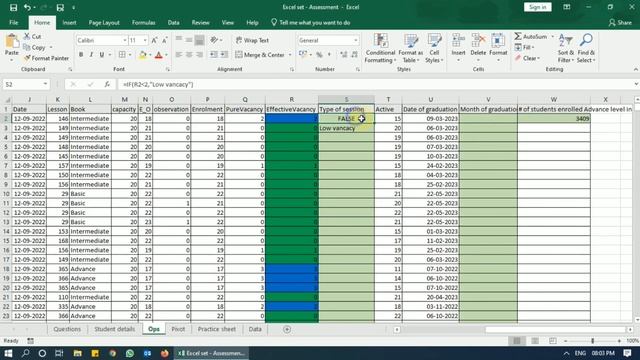Screen dimensions: 640x360
Task: Click the Insert Function fx icon
Action: (107, 84)
